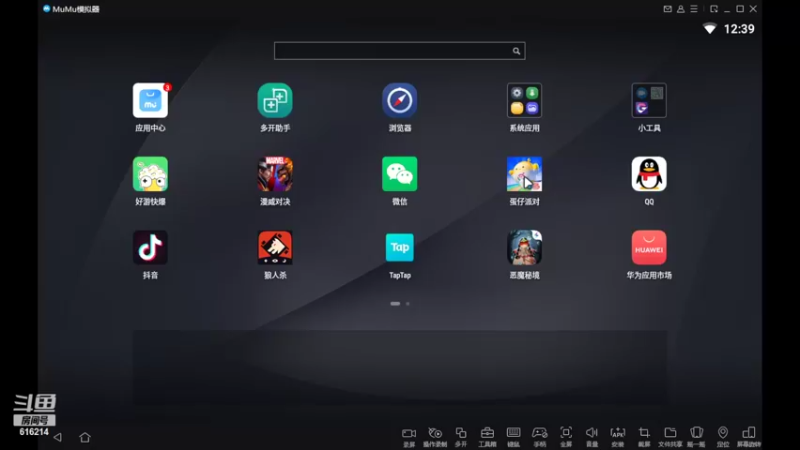Open the QQ penguin app
This screenshot has width=800, height=450.
click(649, 174)
